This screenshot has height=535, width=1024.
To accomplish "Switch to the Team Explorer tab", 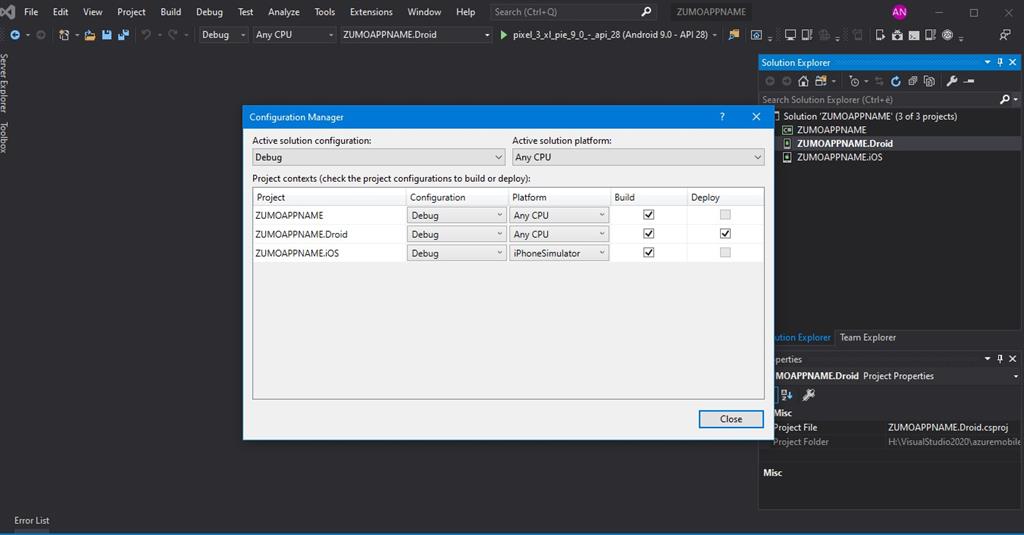I will tap(867, 337).
